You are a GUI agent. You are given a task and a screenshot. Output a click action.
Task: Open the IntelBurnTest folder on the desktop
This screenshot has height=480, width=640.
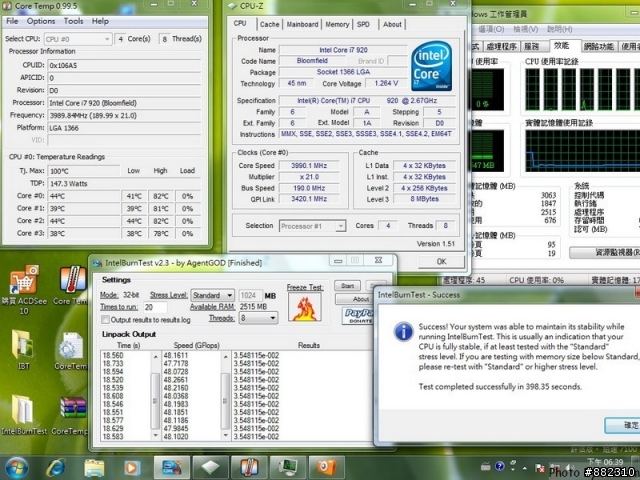pyautogui.click(x=24, y=414)
